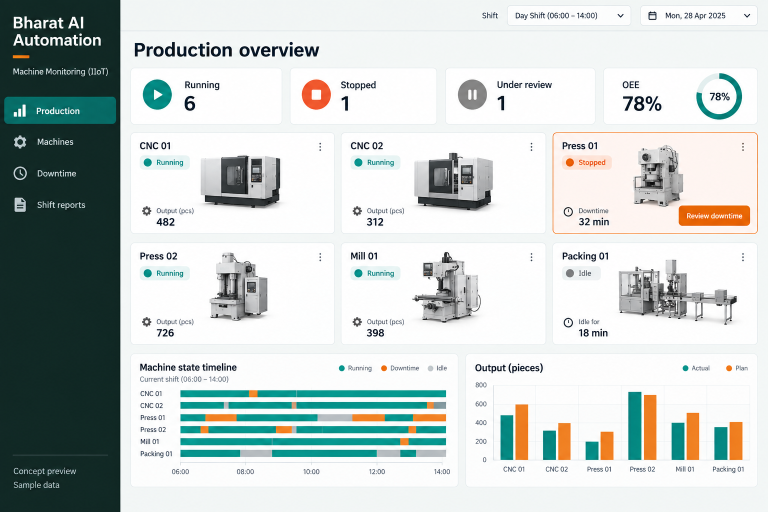Click the Mill 01 Running status badge
Image resolution: width=768 pixels, height=512 pixels.
375,273
